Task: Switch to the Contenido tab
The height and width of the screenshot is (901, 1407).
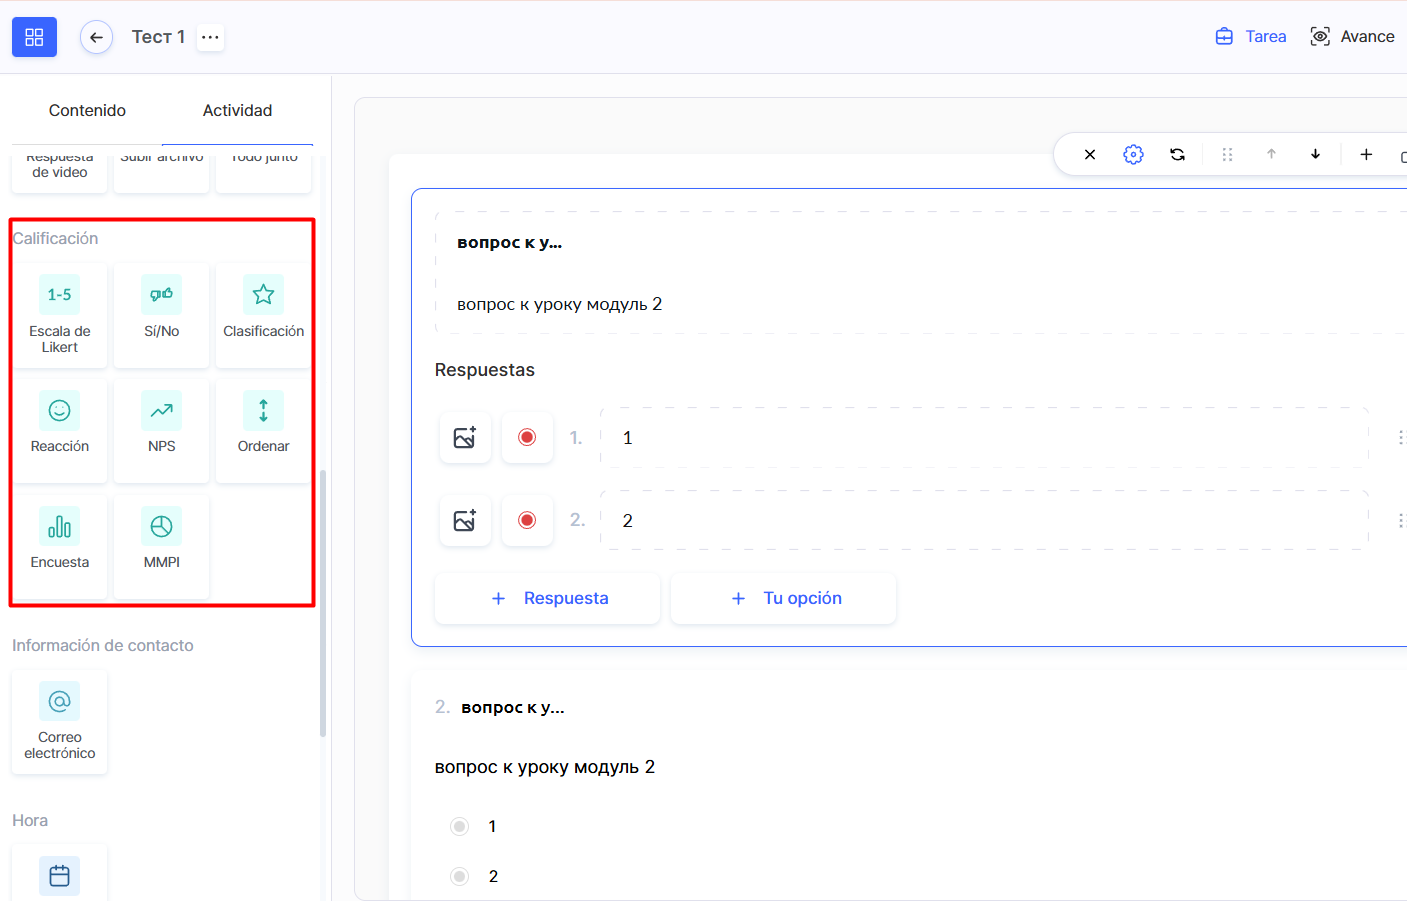Action: pos(87,111)
